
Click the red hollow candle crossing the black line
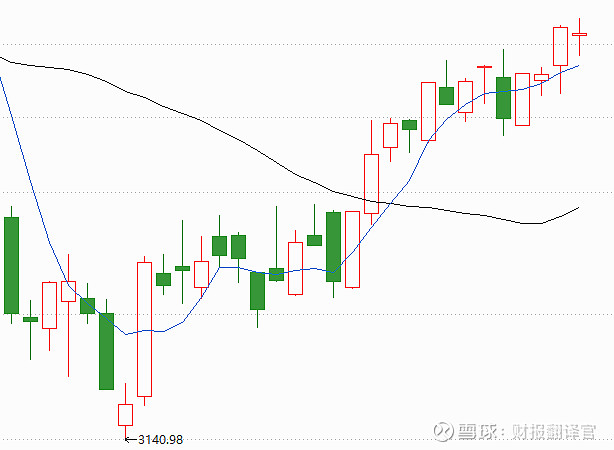tap(372, 183)
